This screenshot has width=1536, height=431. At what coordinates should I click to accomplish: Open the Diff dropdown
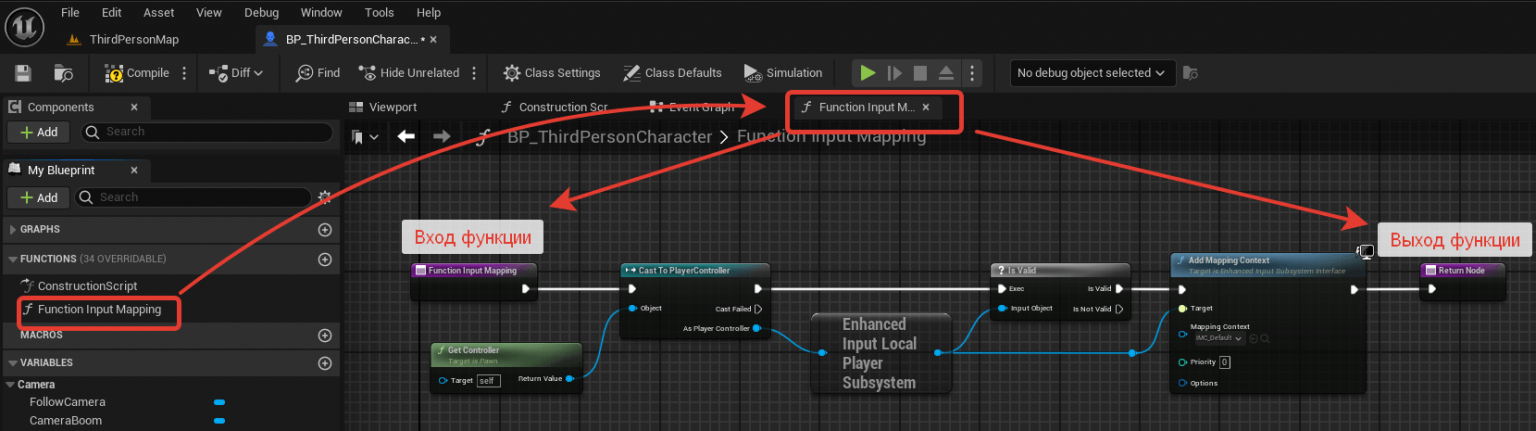pos(236,73)
